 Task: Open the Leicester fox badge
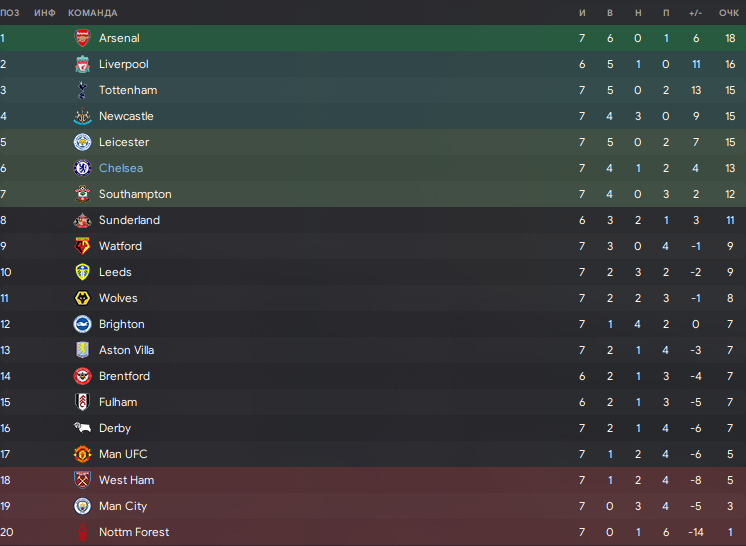(x=82, y=142)
